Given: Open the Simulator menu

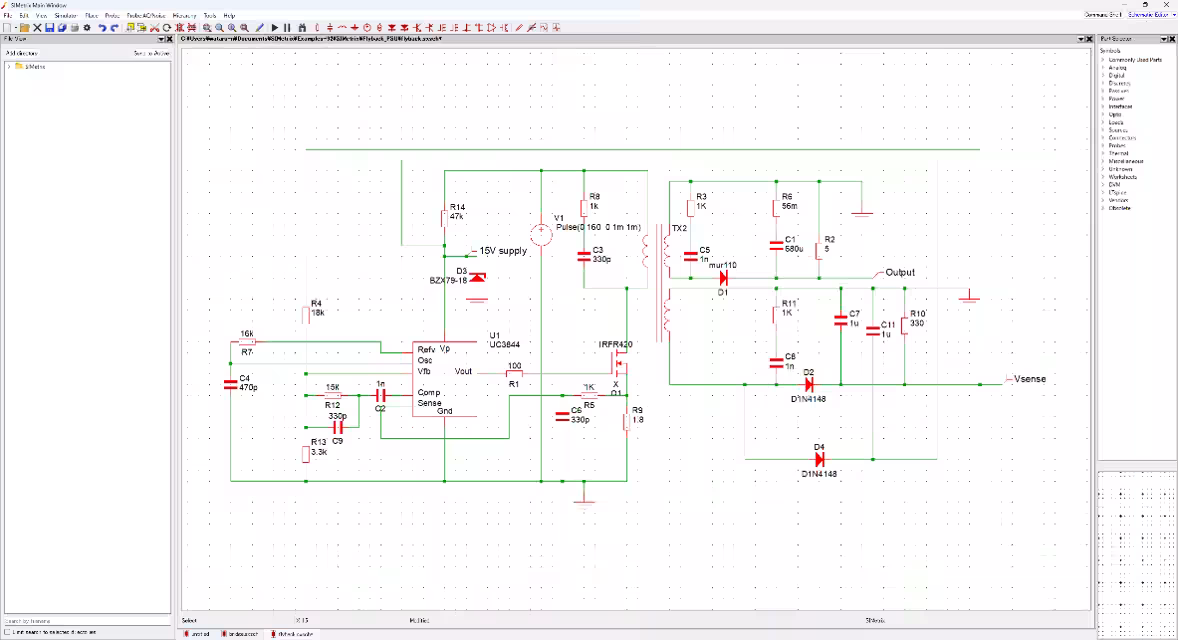Looking at the screenshot, I should [x=65, y=15].
